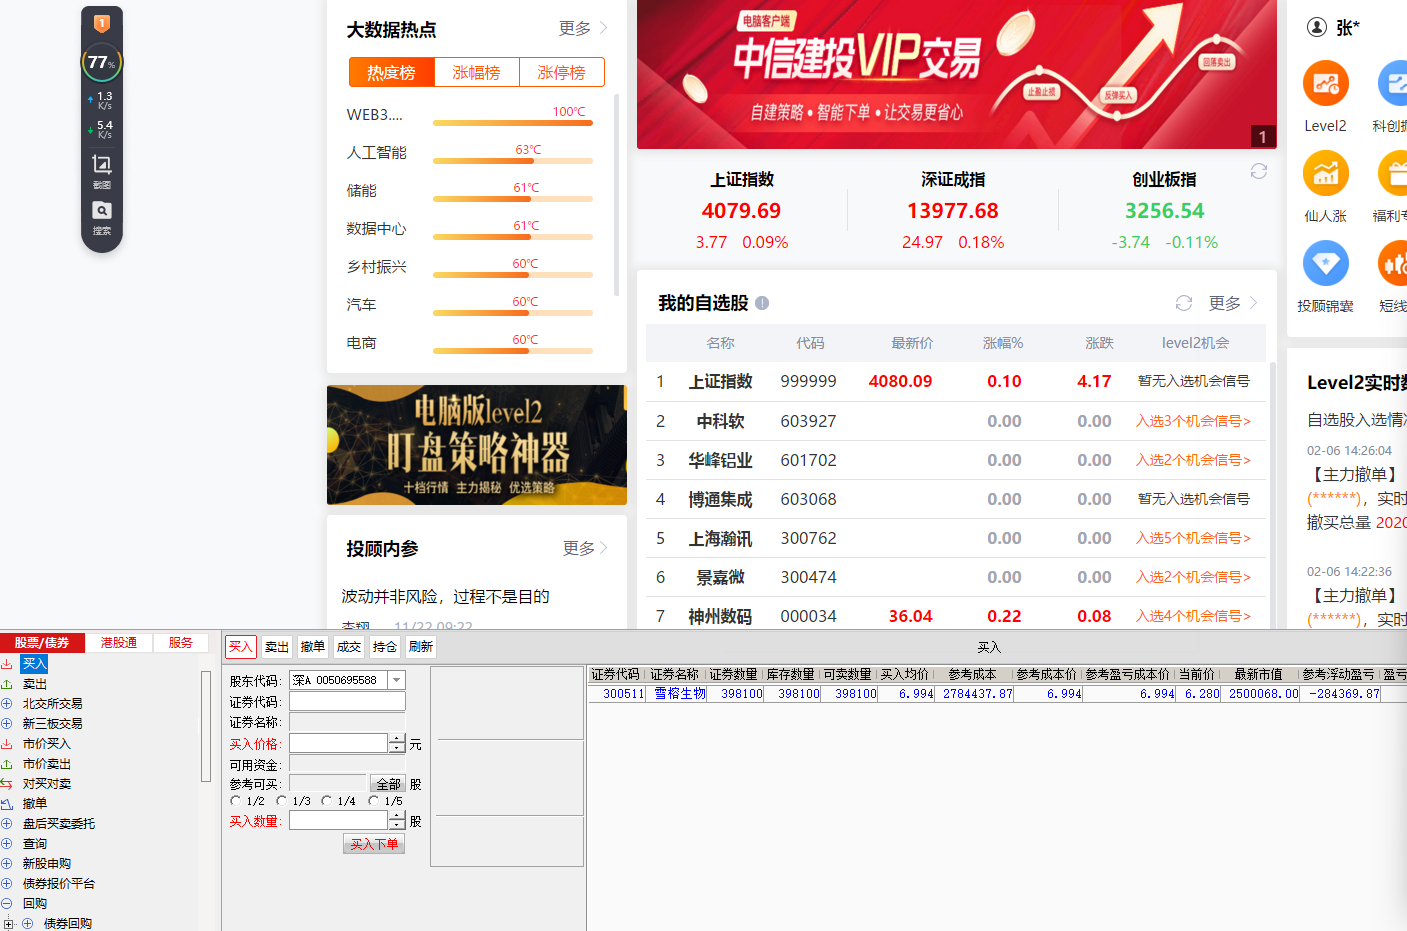Expand the 查询 tree node
The image size is (1407, 931).
pyautogui.click(x=7, y=844)
